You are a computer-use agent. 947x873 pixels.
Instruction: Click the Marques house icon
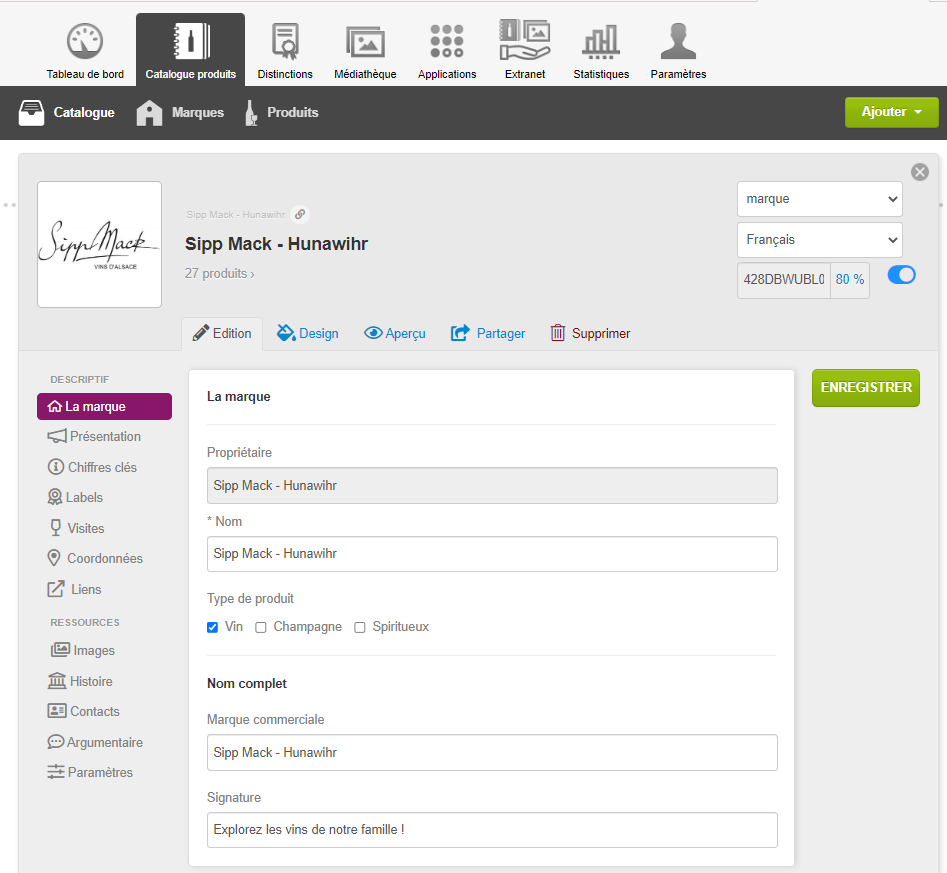pyautogui.click(x=149, y=112)
